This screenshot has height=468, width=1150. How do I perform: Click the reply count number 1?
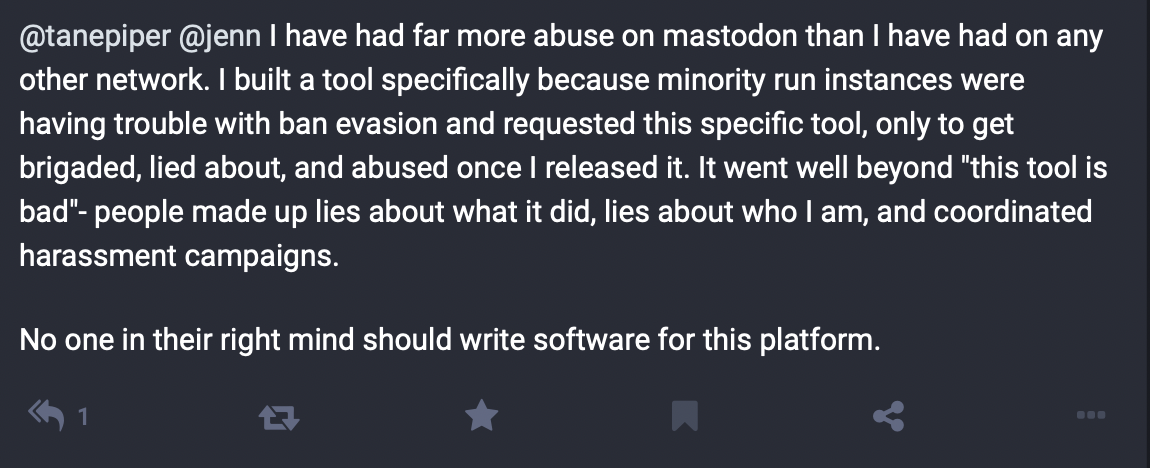pos(83,416)
